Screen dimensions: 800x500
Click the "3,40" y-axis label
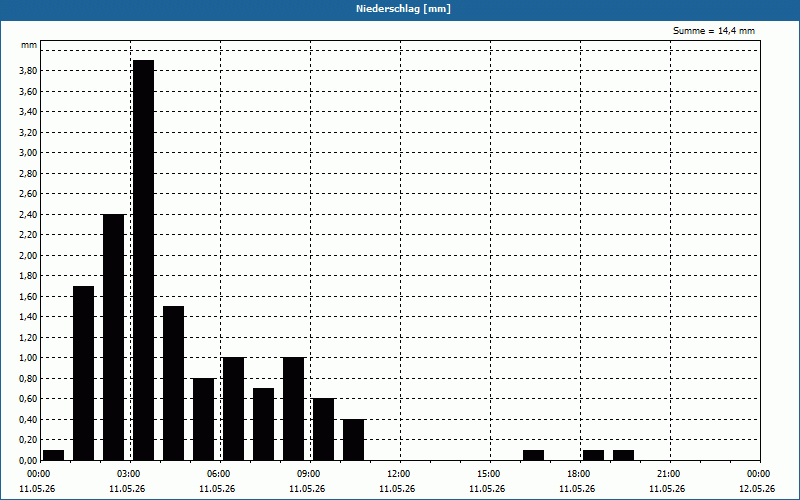[x=28, y=112]
